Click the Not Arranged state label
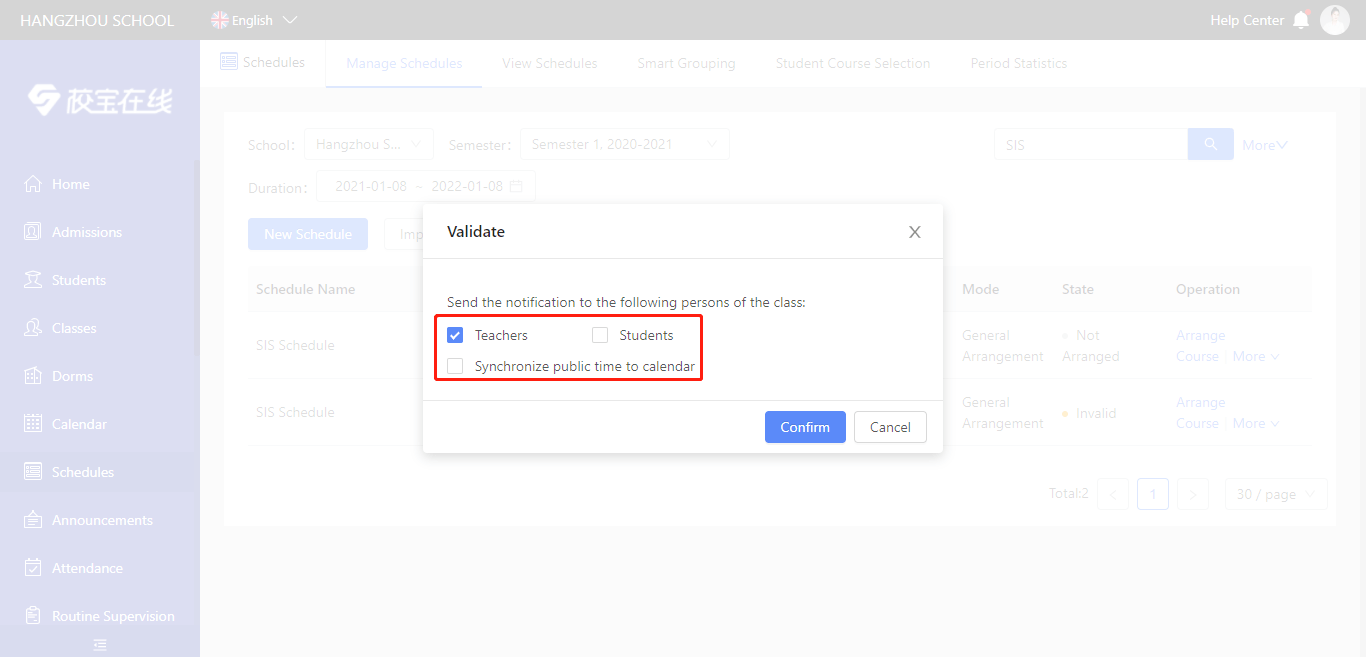 [1091, 345]
